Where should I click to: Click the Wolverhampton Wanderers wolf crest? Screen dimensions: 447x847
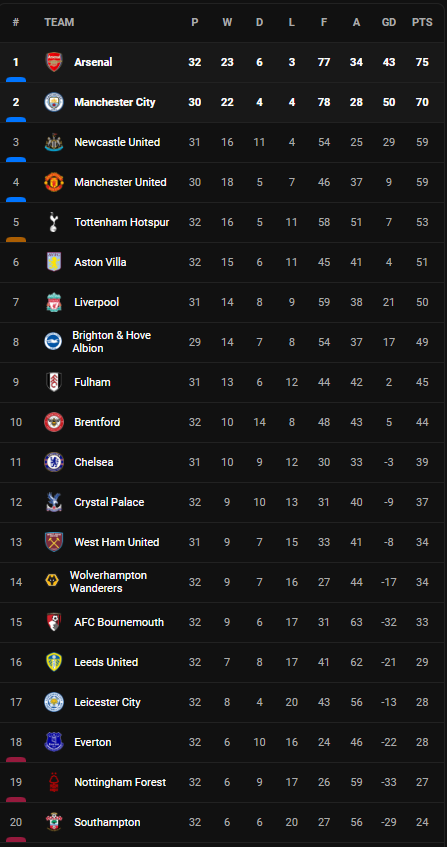(52, 582)
